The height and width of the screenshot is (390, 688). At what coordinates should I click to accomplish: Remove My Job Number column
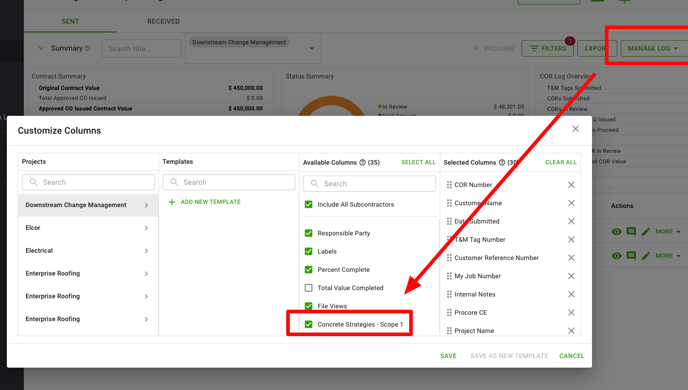pyautogui.click(x=571, y=276)
